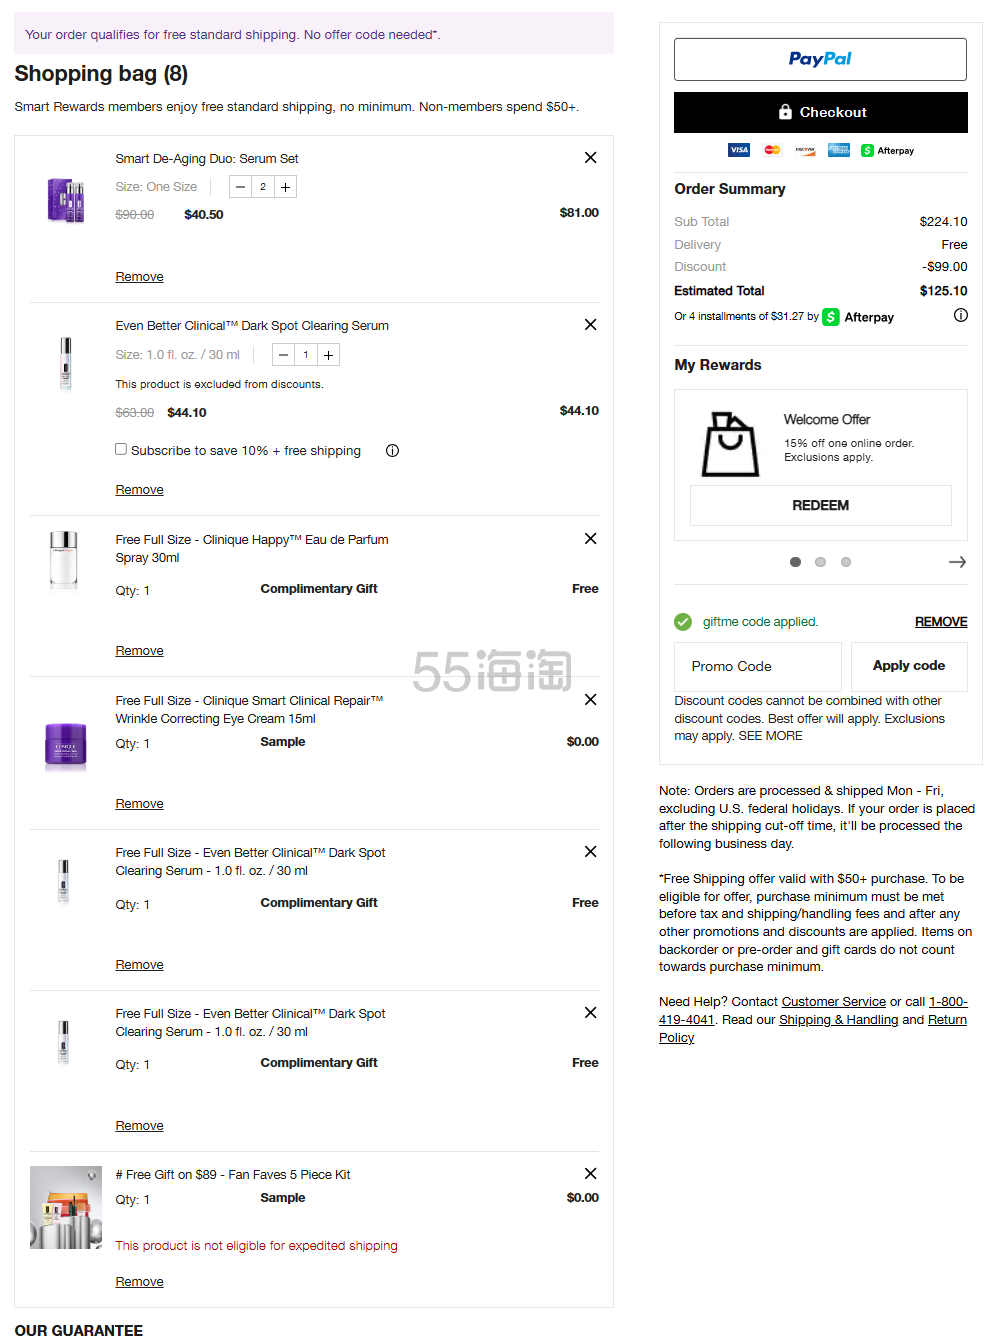The height and width of the screenshot is (1341, 985).
Task: Click Apply code button
Action: [908, 666]
